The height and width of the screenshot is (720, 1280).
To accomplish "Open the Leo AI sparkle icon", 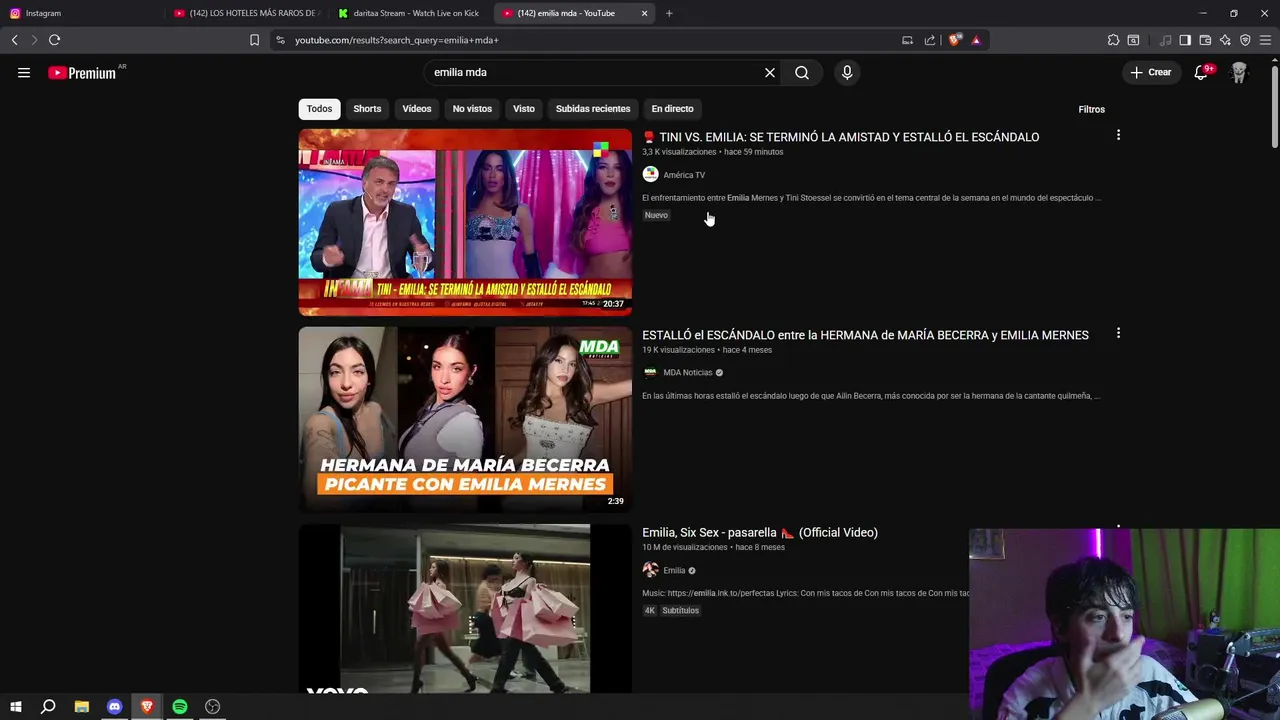I will click(x=1225, y=40).
